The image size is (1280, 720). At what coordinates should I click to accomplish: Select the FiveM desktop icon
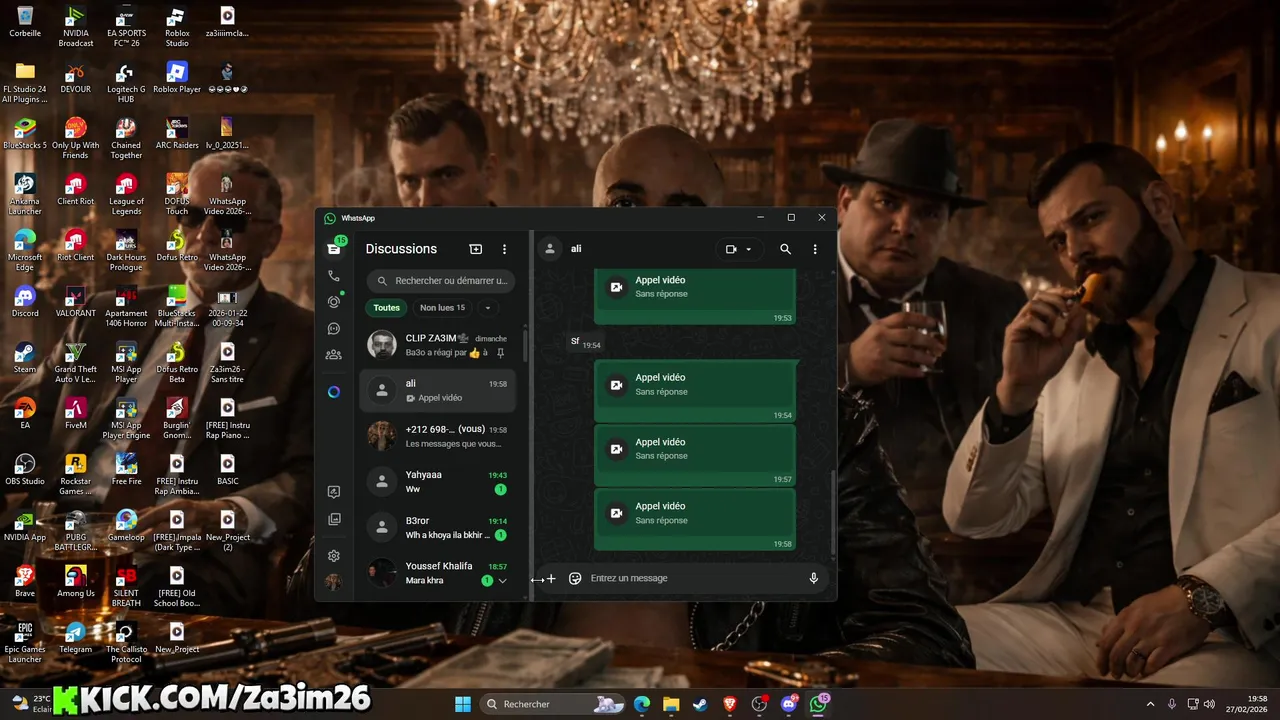pos(76,414)
